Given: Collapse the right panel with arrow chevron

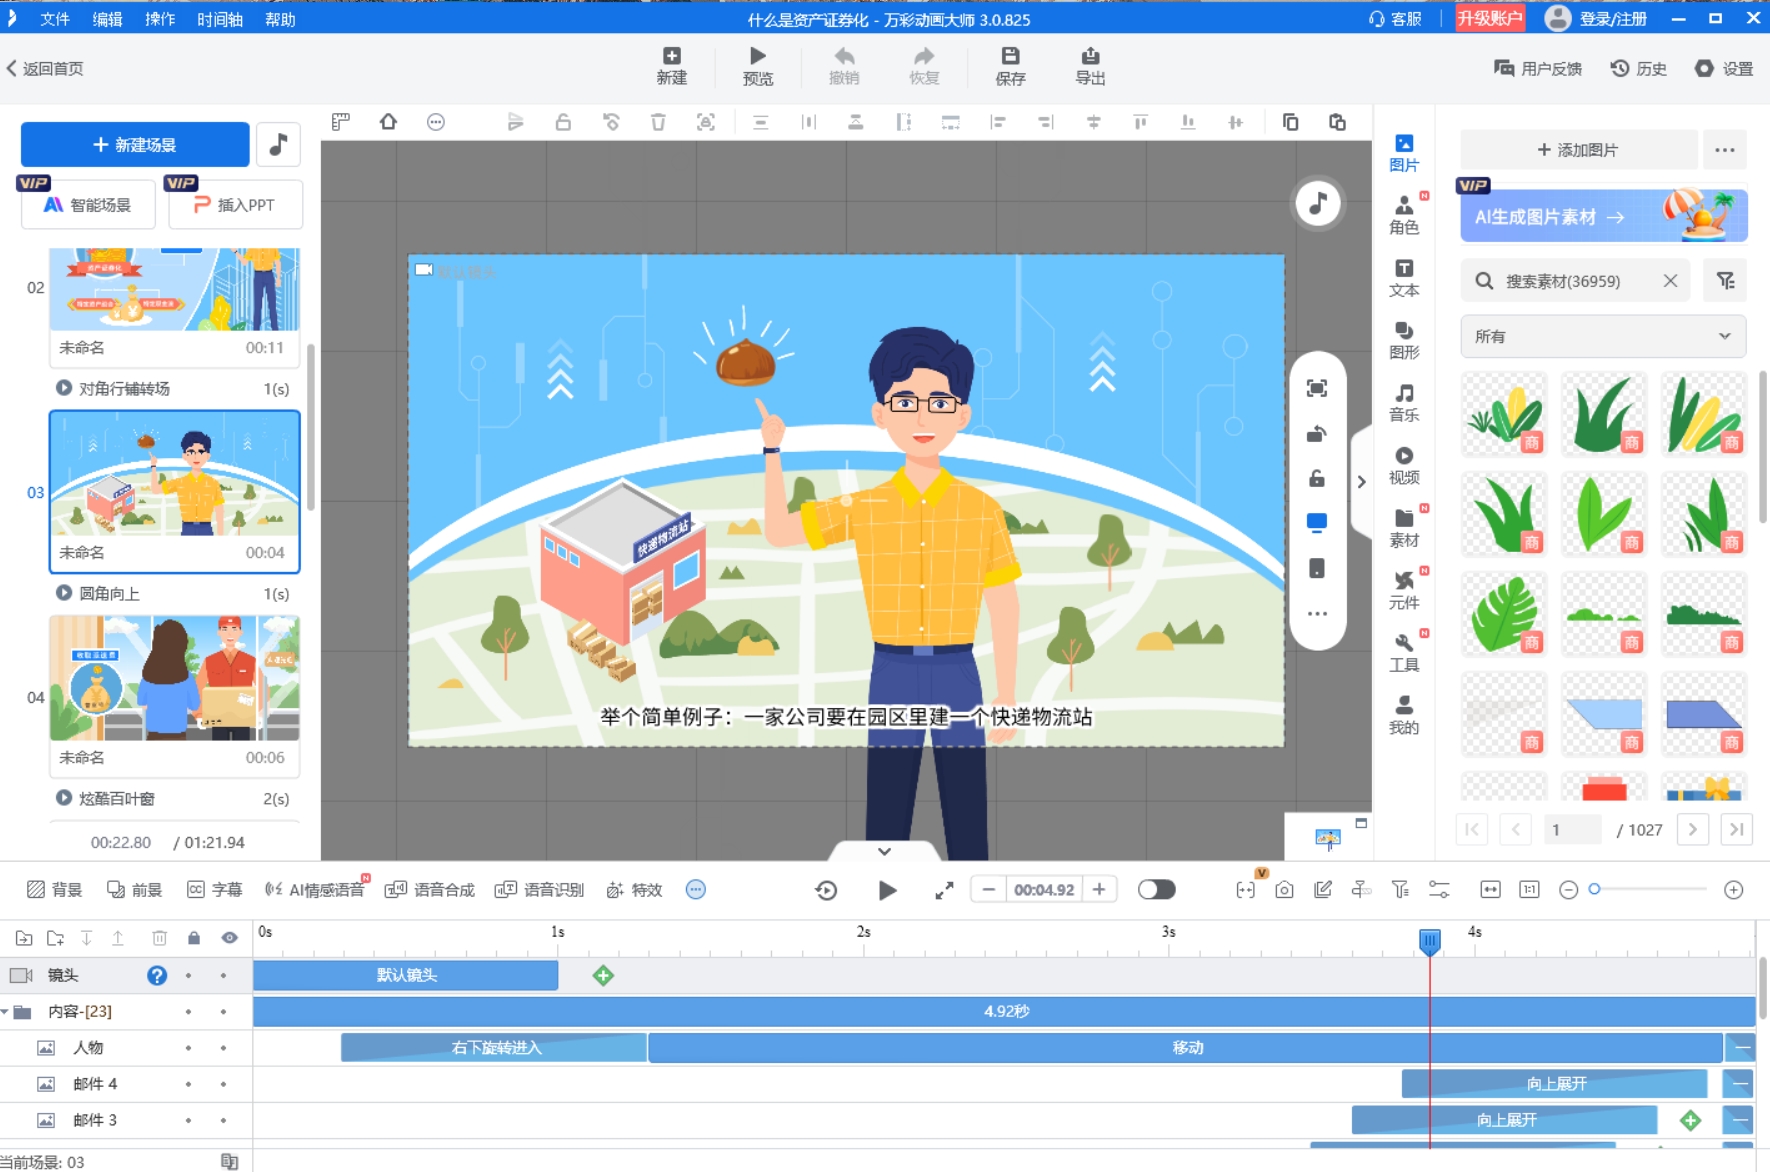Looking at the screenshot, I should tap(1361, 482).
